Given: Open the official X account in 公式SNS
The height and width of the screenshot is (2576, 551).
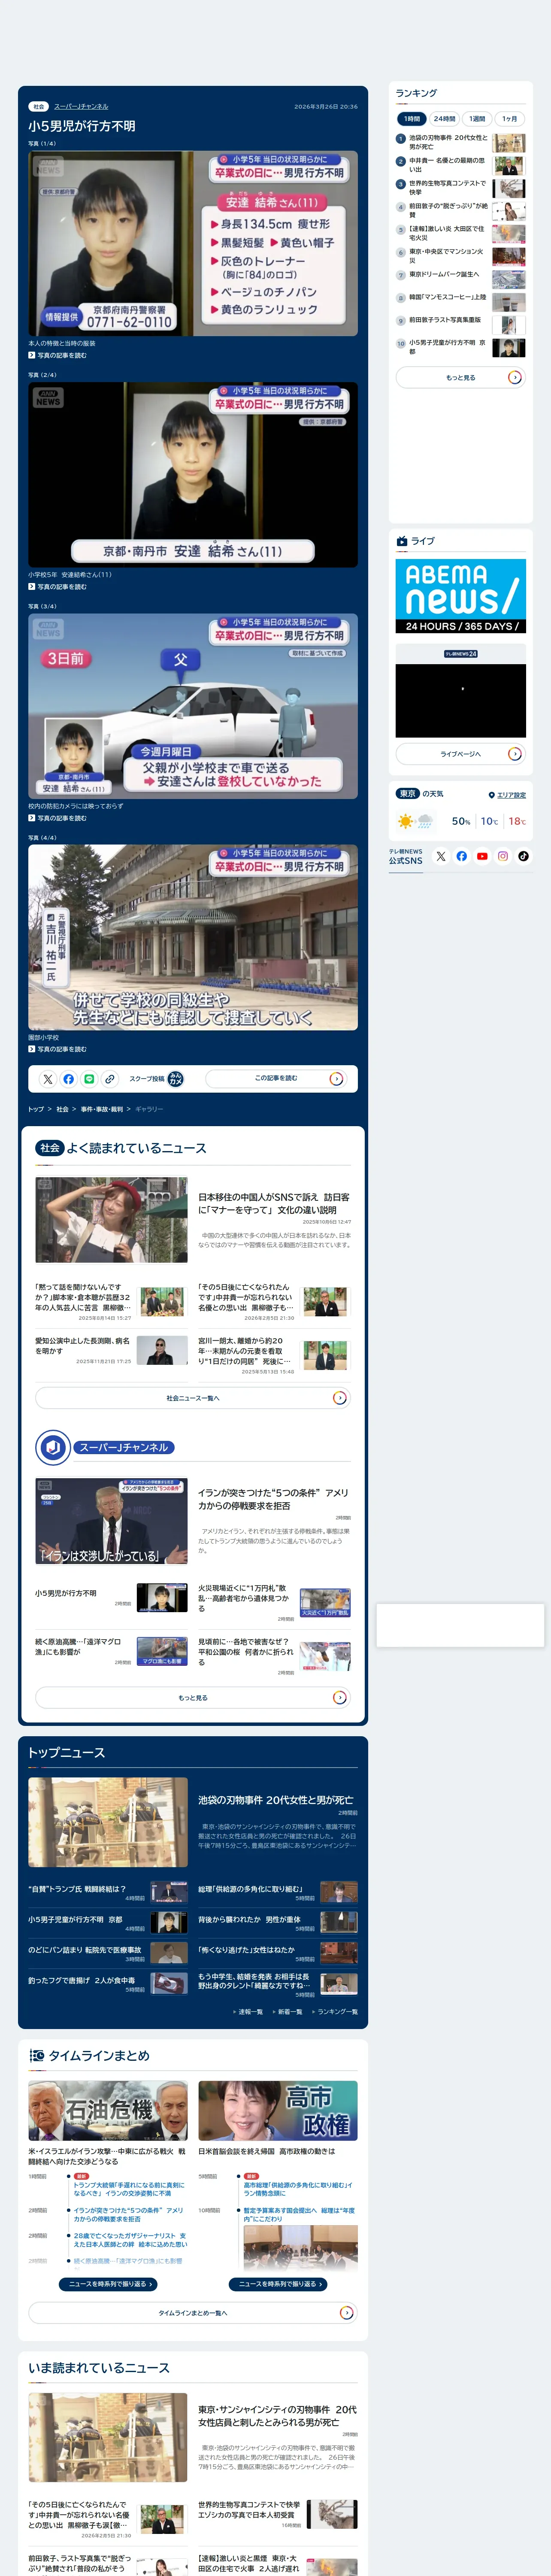Looking at the screenshot, I should pyautogui.click(x=441, y=856).
